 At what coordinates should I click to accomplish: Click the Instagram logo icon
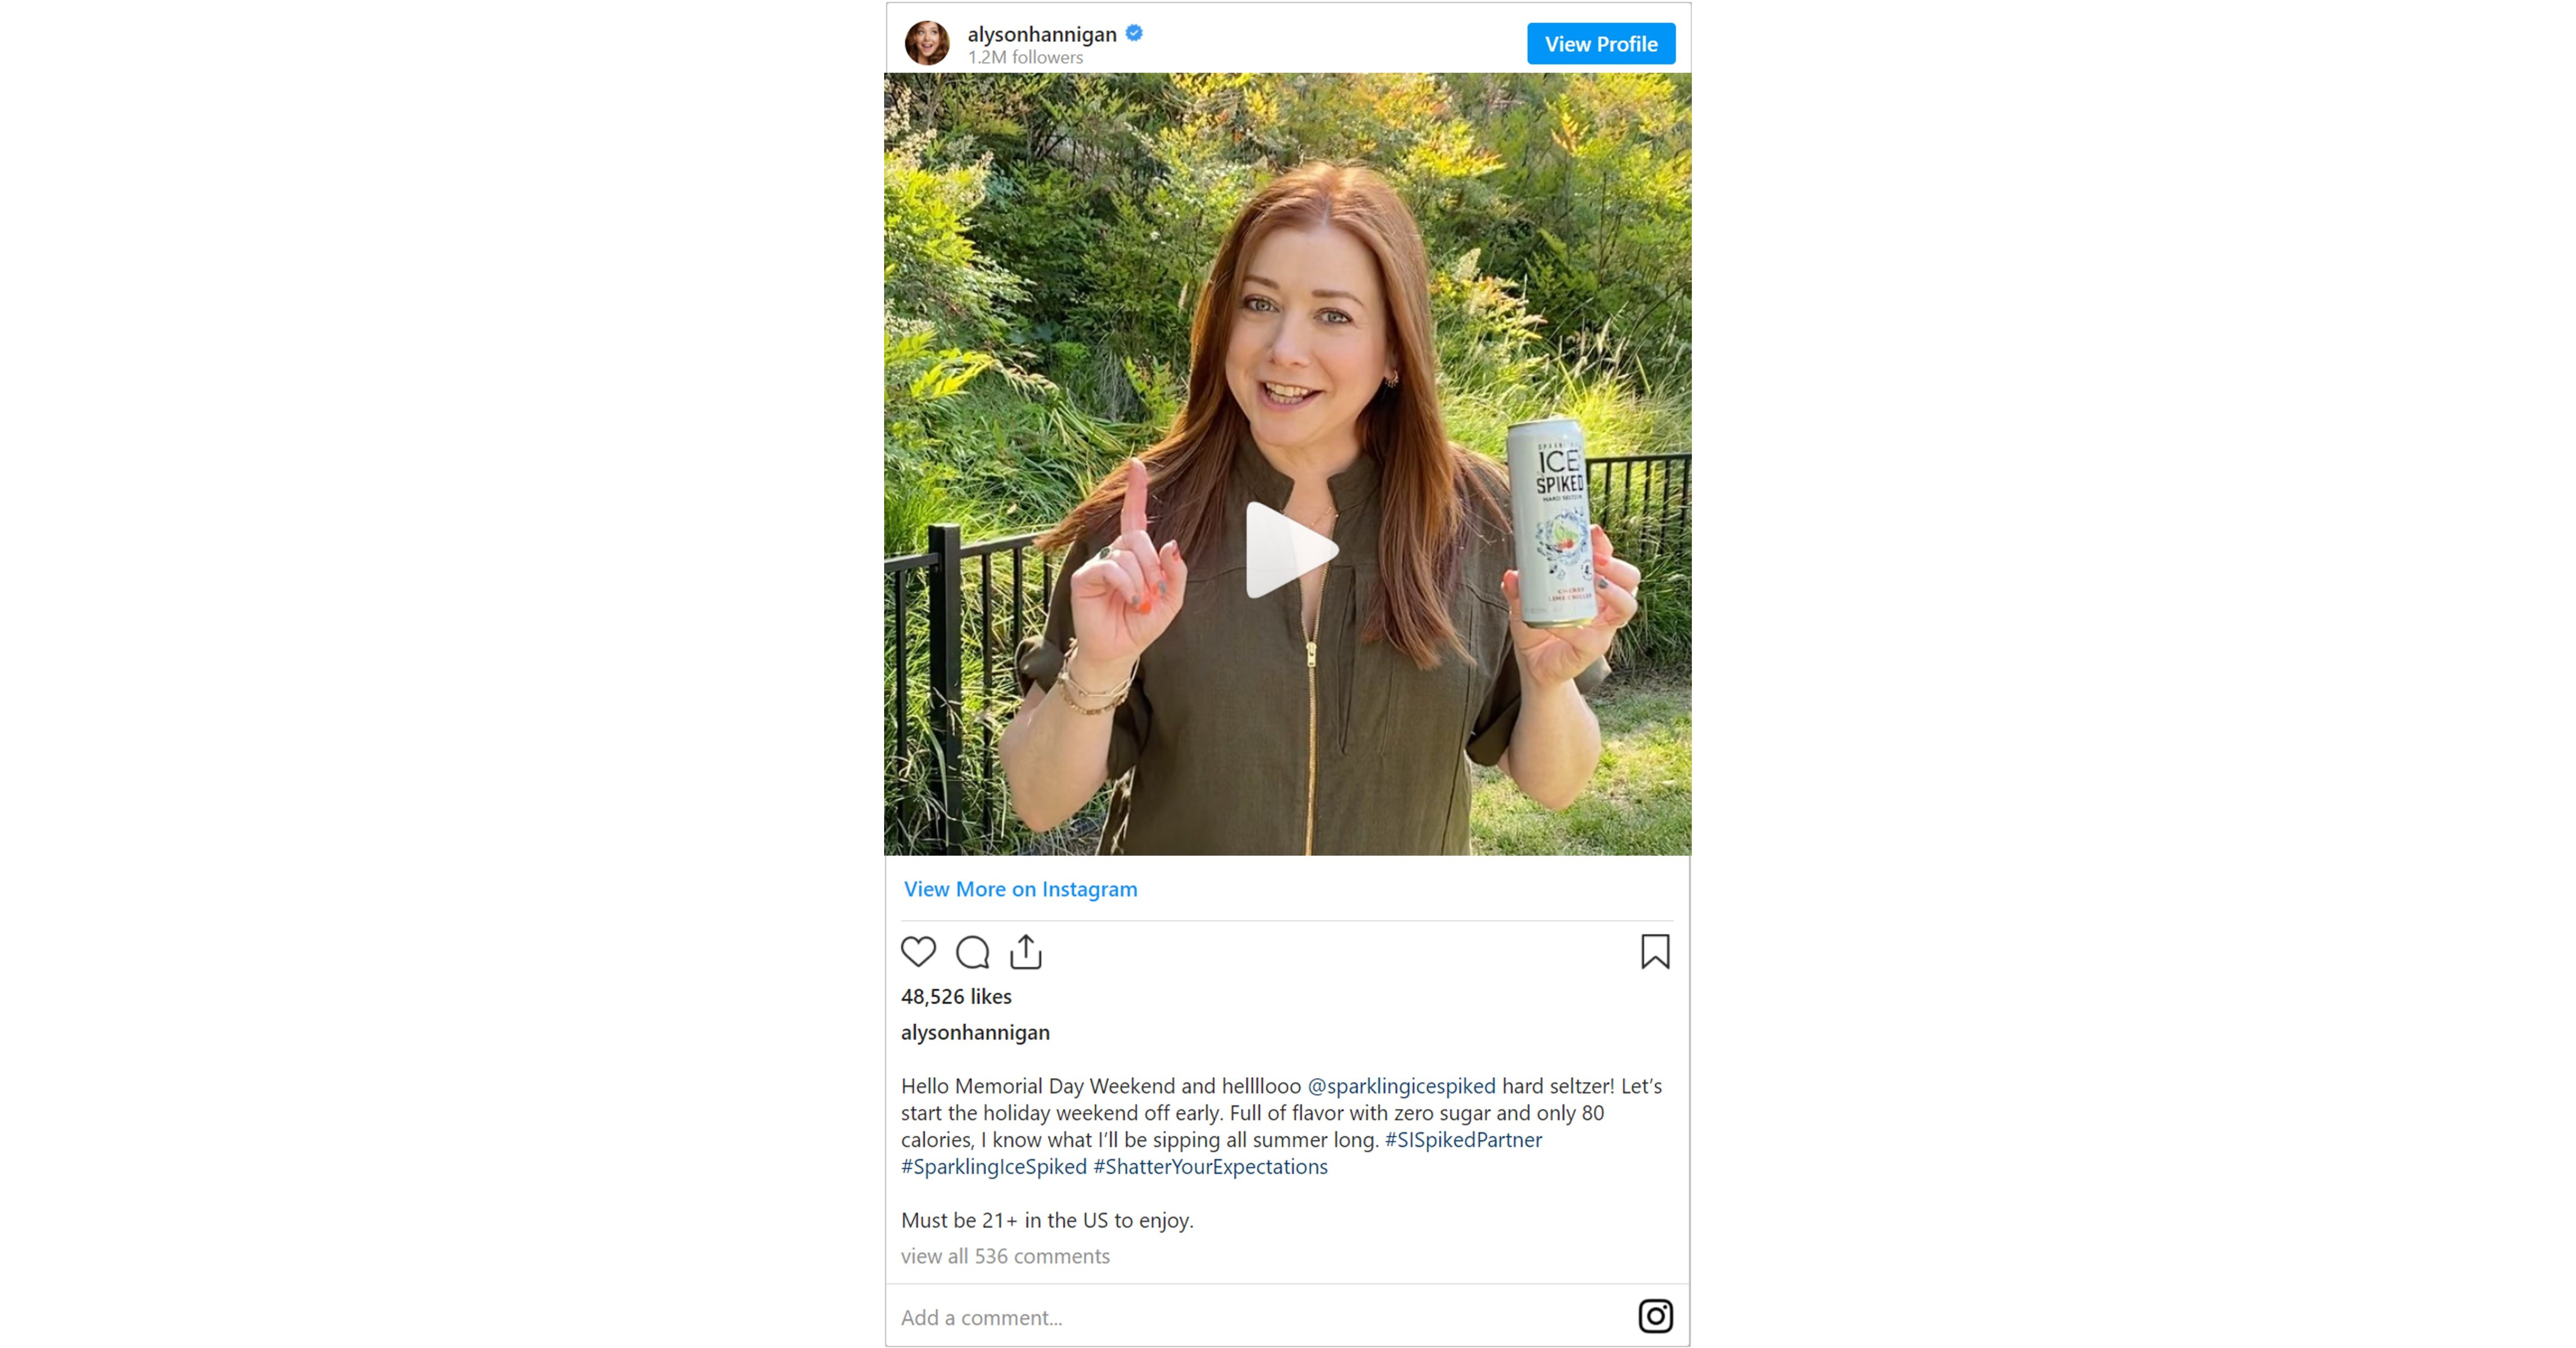(1655, 1316)
